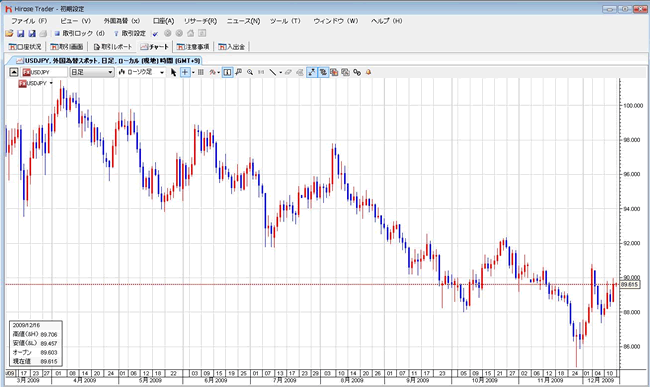Switch to the 注意事項 tab
This screenshot has height=387, width=650.
193,47
